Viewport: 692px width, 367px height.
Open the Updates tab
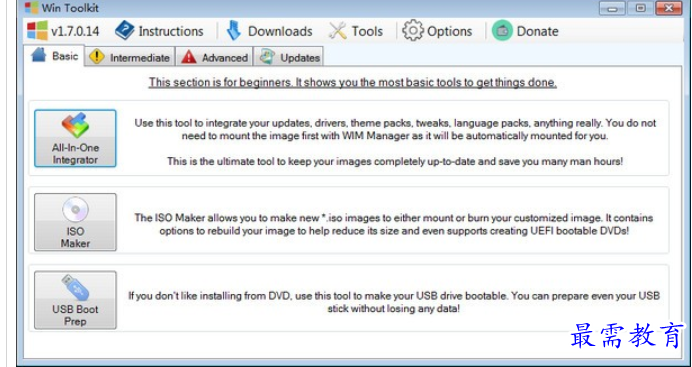[x=288, y=57]
